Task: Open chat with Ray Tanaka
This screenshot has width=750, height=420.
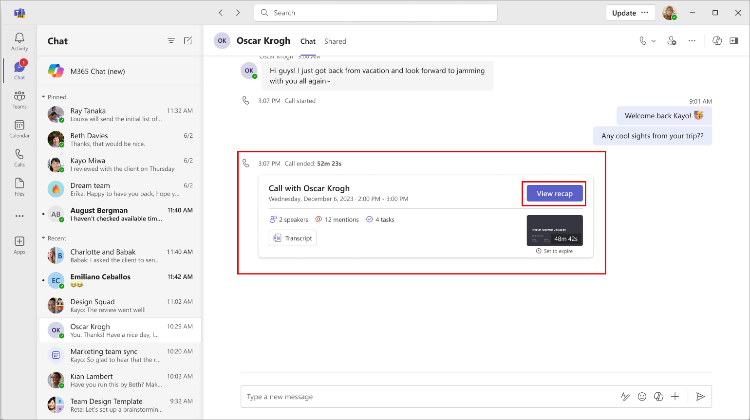Action: [120, 114]
